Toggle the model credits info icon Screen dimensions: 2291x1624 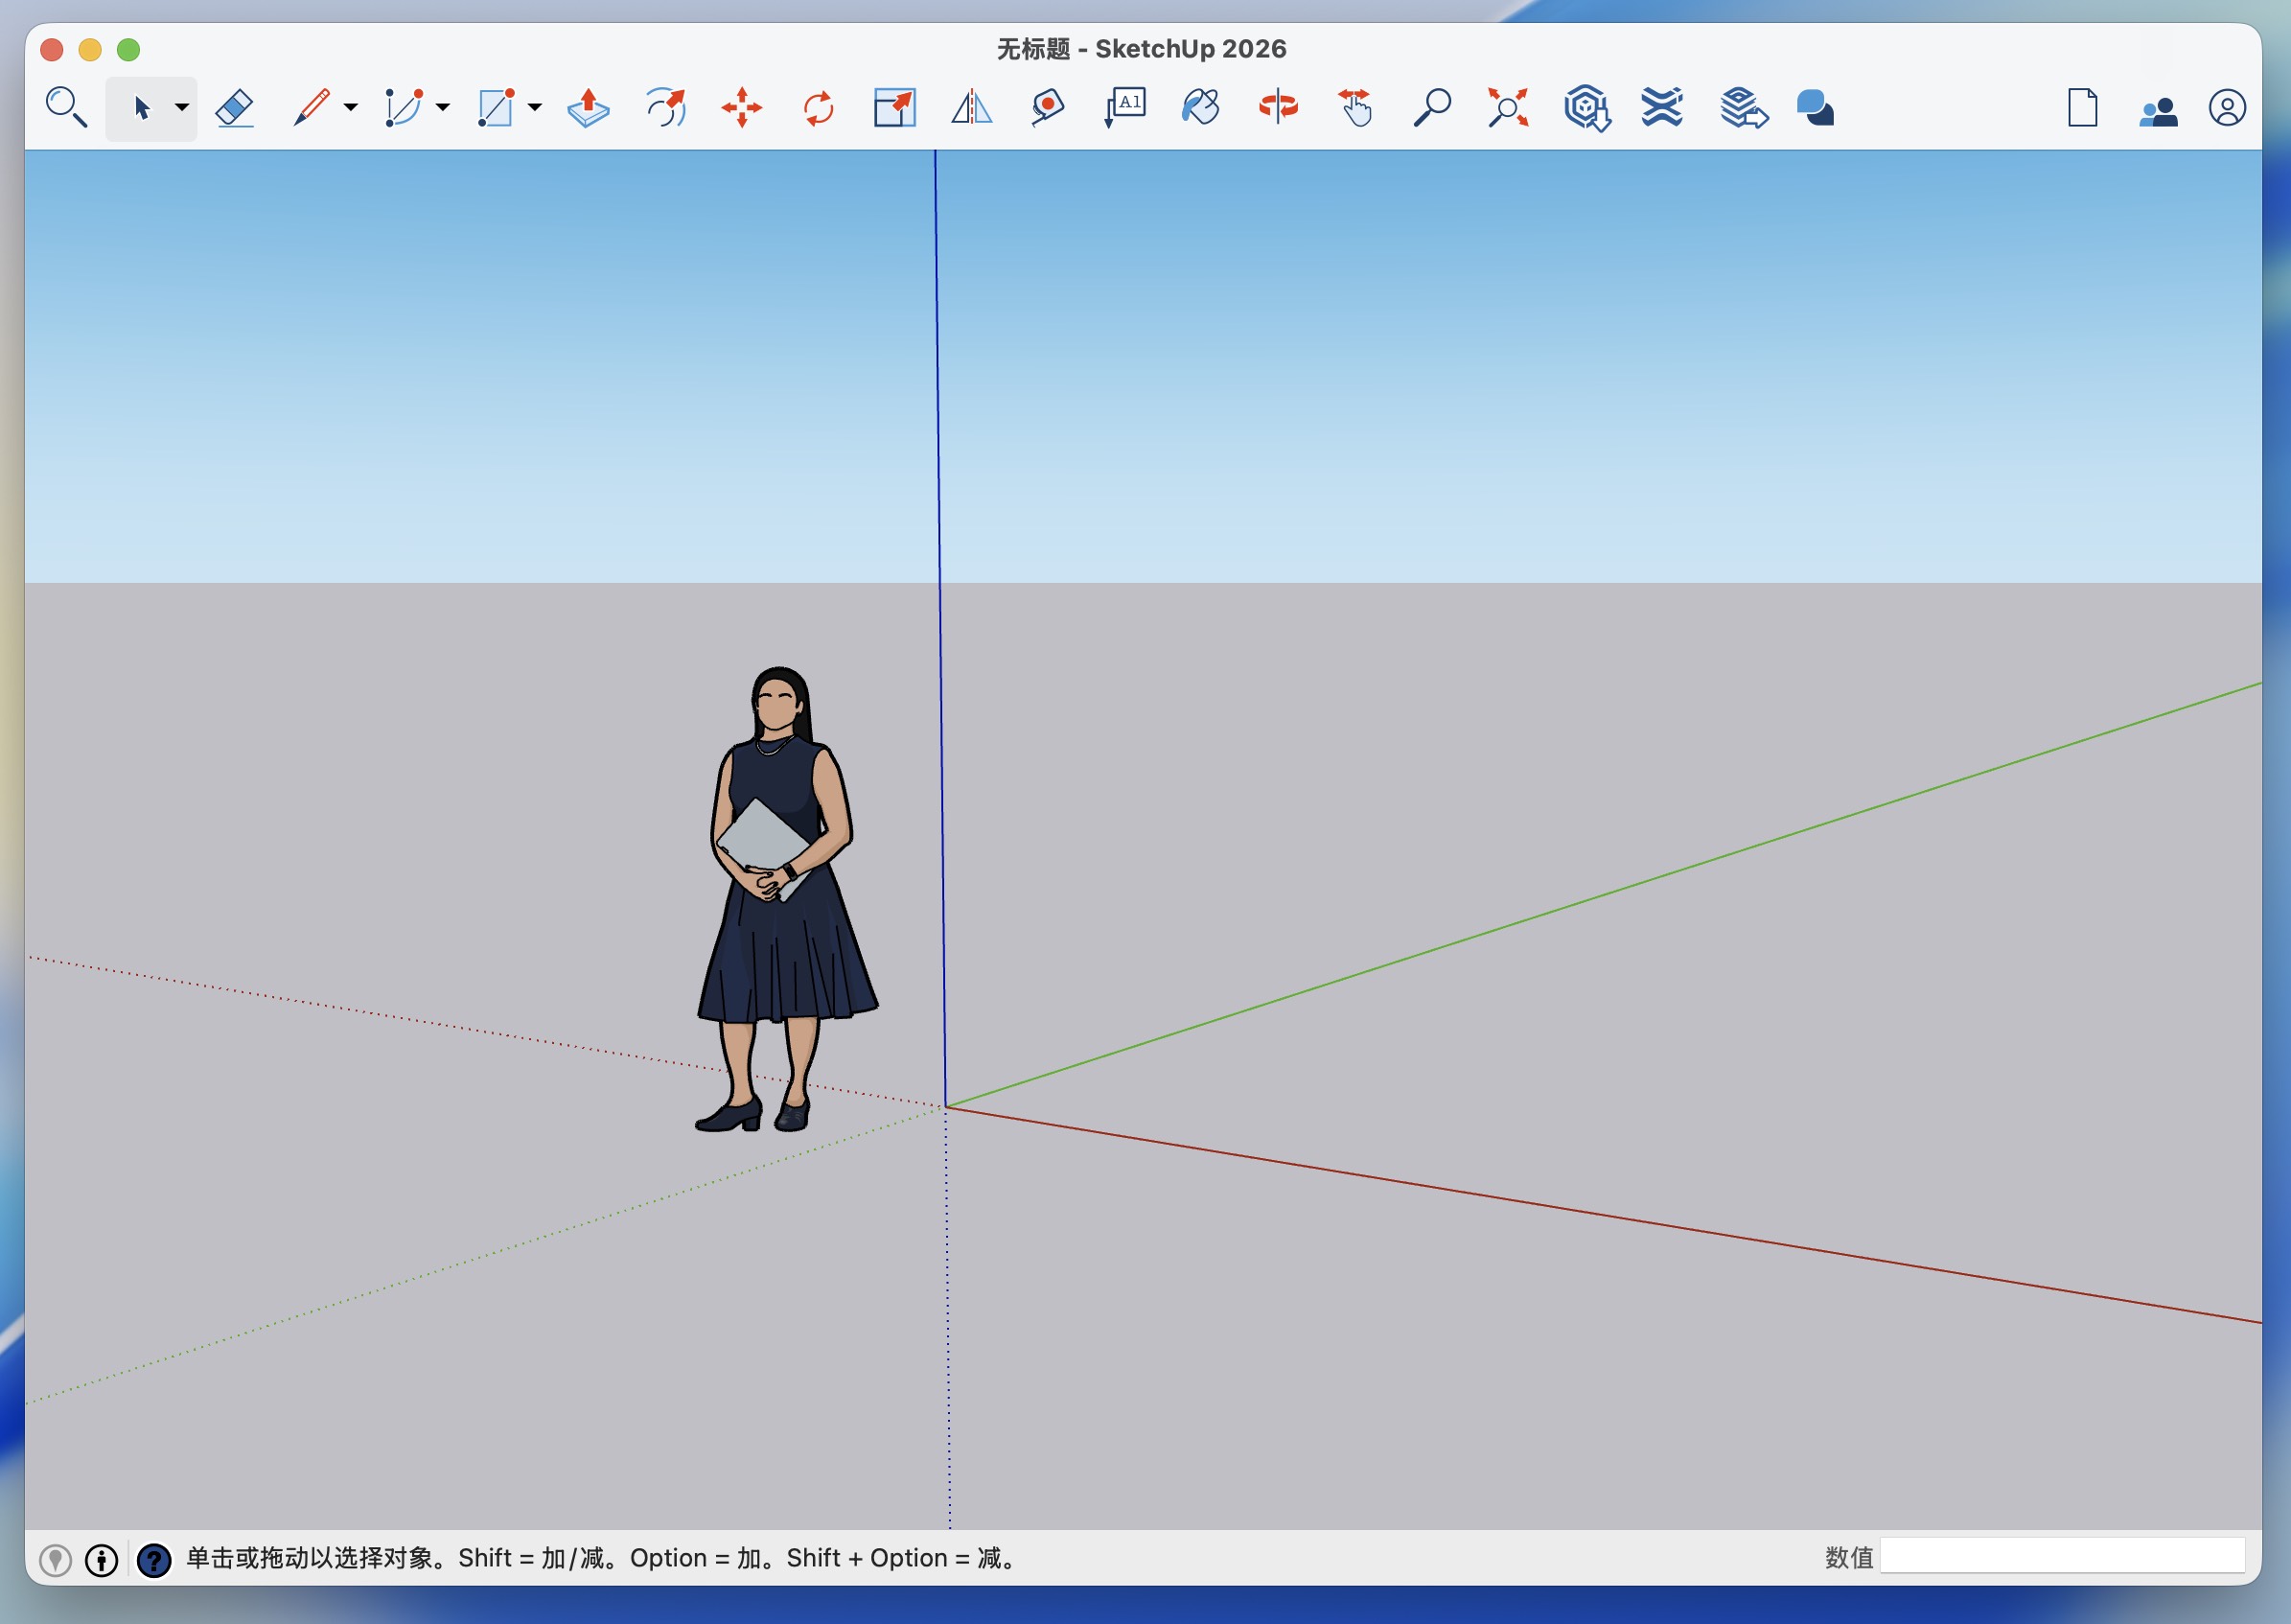point(101,1559)
